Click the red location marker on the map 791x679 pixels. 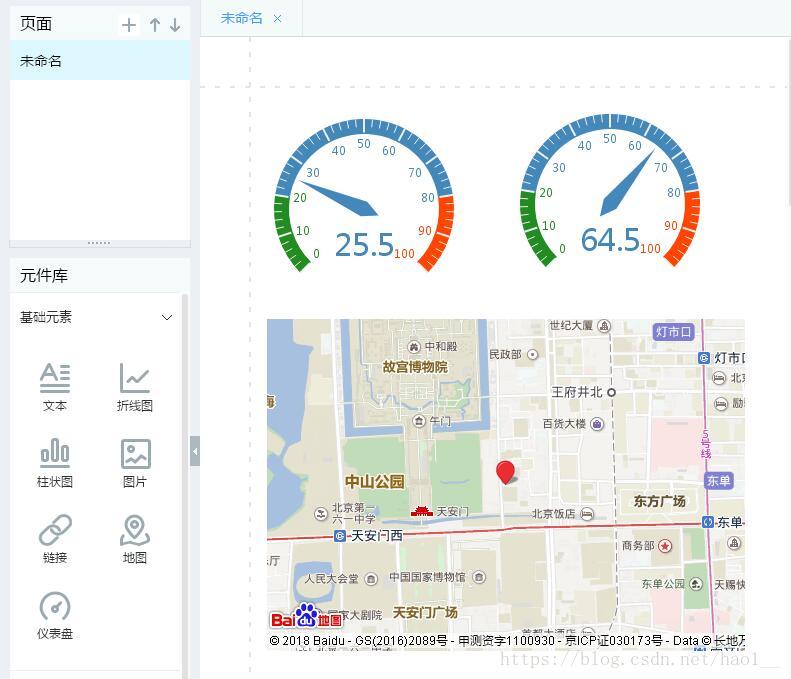pyautogui.click(x=505, y=473)
